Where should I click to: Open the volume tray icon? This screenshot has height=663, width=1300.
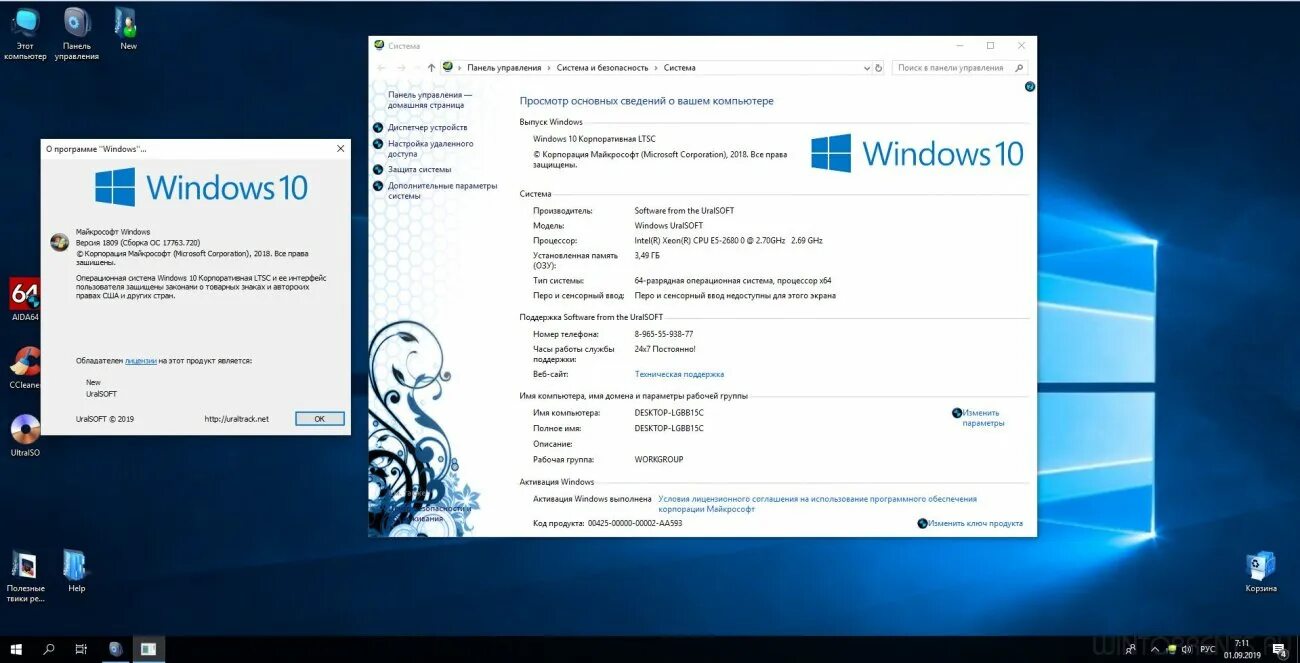tap(1186, 649)
